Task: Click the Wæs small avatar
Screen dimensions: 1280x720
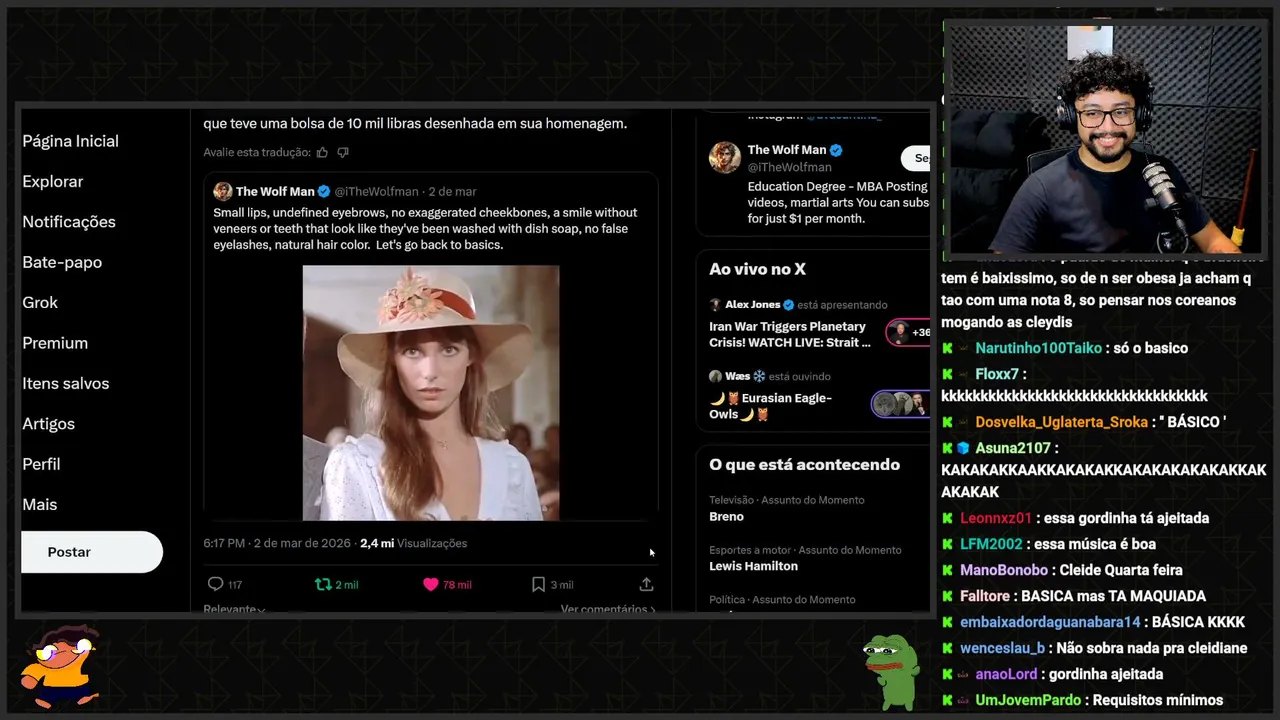Action: tap(715, 376)
